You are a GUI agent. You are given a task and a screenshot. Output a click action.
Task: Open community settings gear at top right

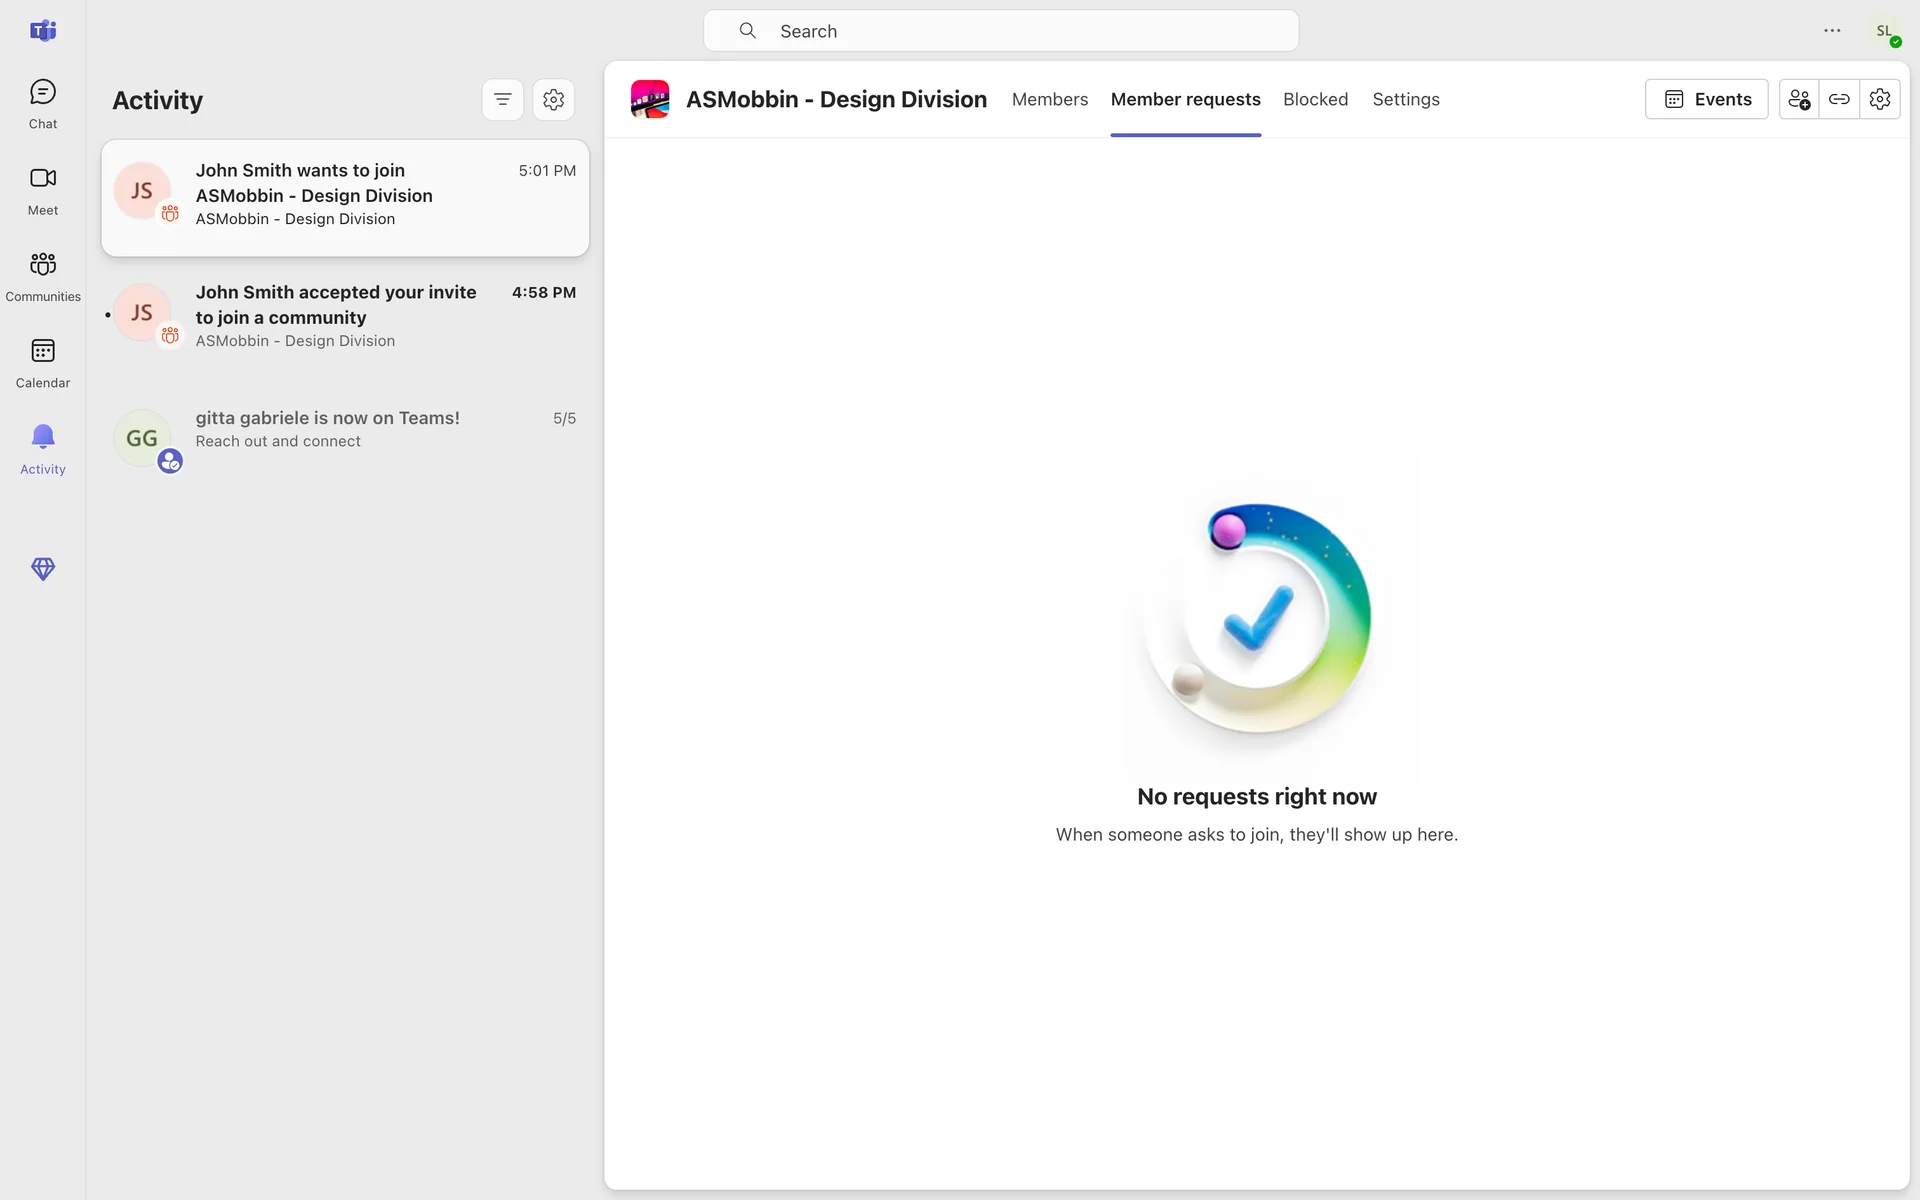[x=1879, y=99]
